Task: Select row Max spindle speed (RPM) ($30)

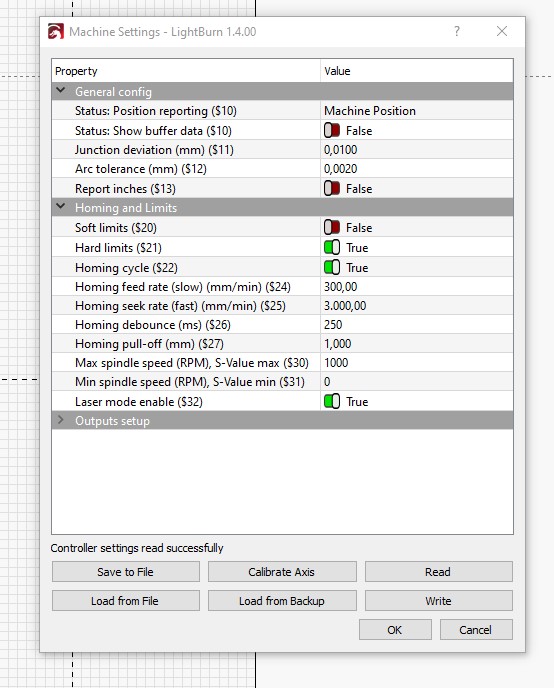Action: click(282, 363)
